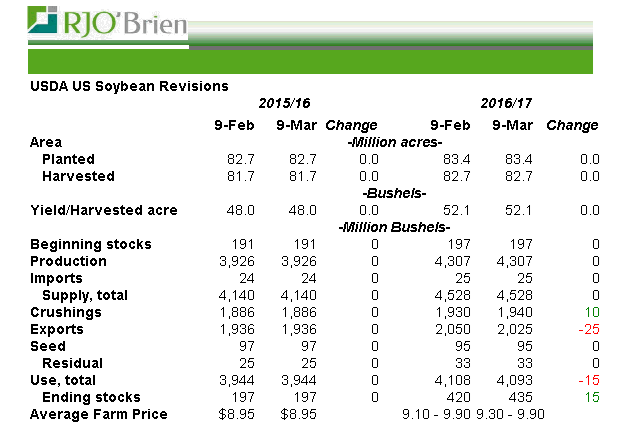Click the Beginning stocks row label

click(x=91, y=244)
